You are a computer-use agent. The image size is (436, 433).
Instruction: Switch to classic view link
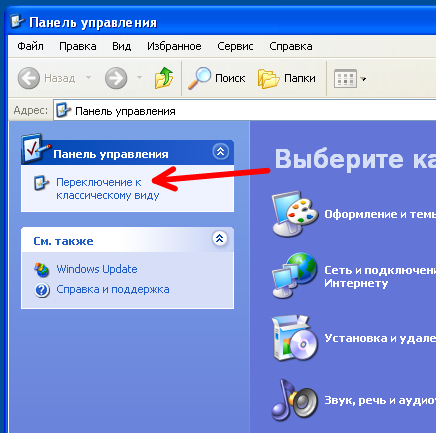pyautogui.click(x=107, y=189)
